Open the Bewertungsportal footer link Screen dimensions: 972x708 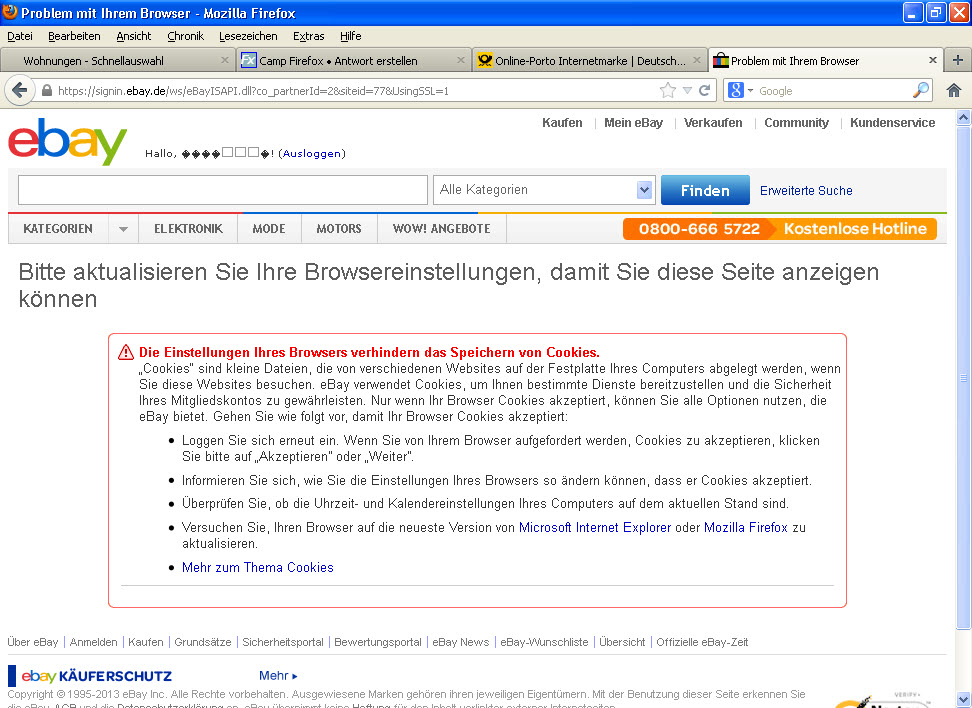(378, 642)
